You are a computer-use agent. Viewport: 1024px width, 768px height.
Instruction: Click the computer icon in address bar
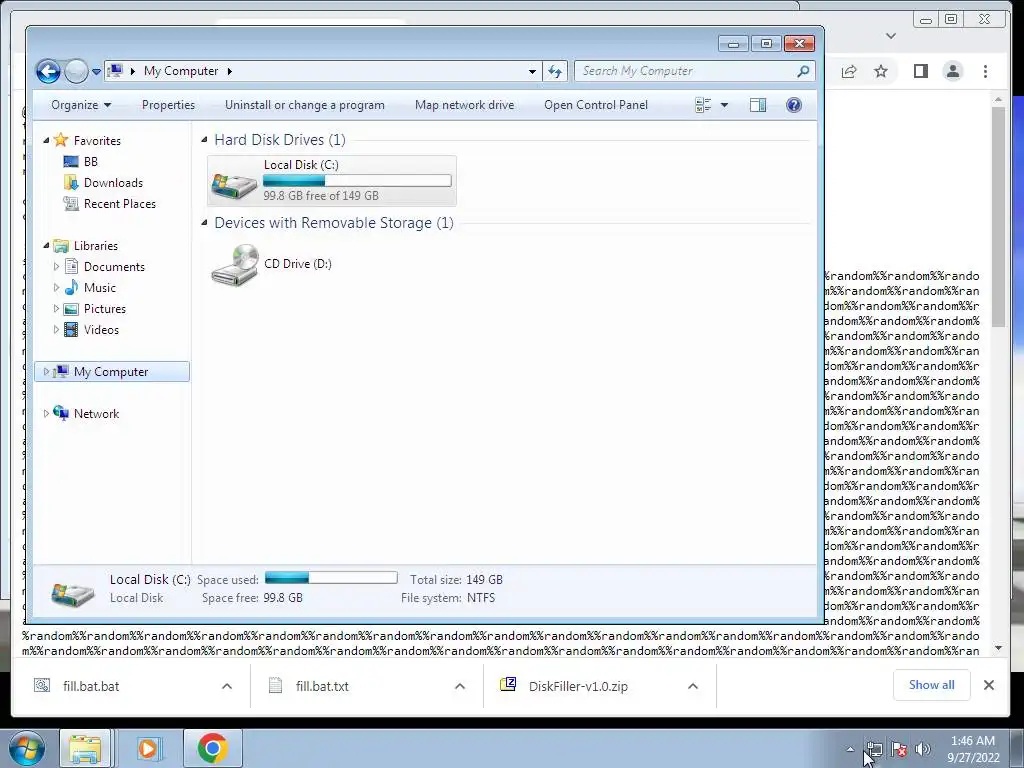tap(115, 71)
